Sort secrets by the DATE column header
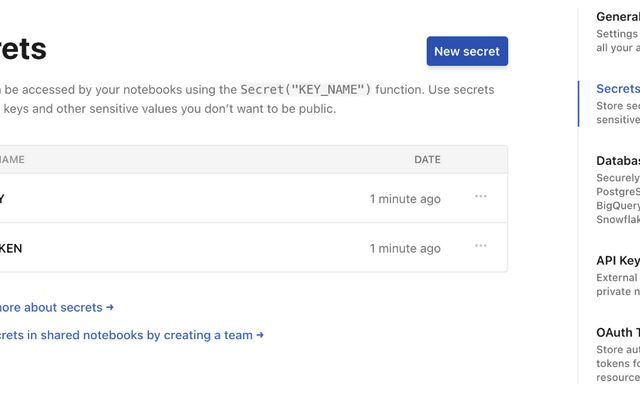Image resolution: width=640 pixels, height=400 pixels. 427,160
